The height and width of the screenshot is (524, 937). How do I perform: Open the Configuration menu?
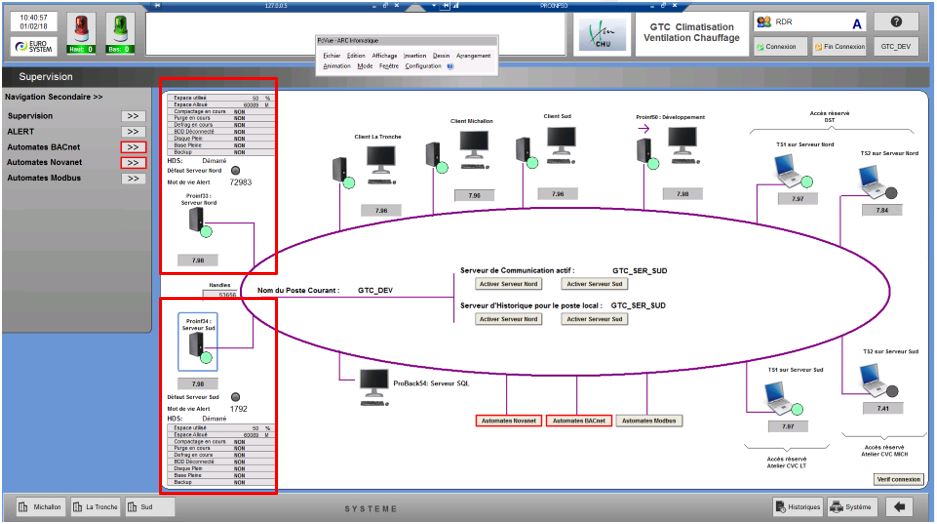click(423, 66)
